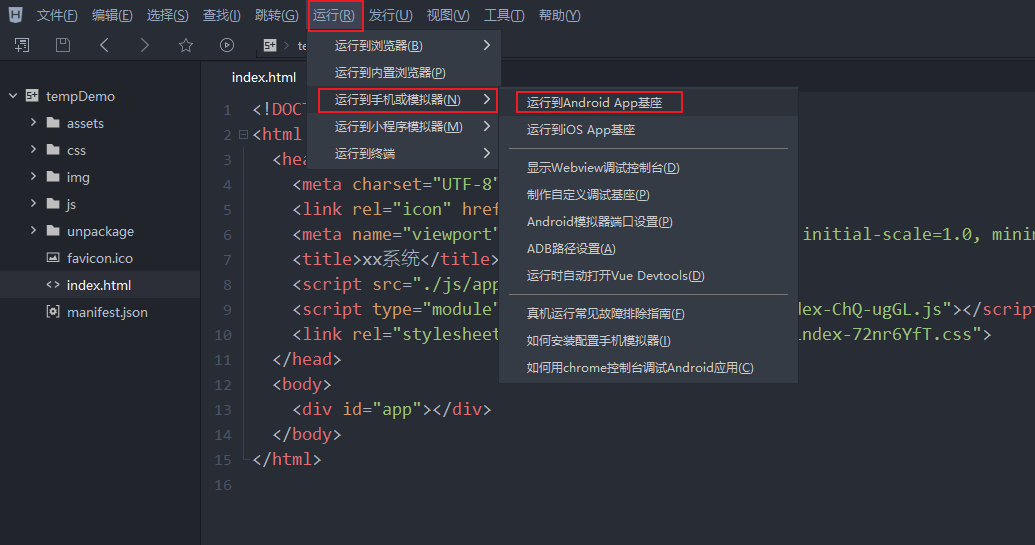Open 如何用chrome控制台调试Android应用(C)
The height and width of the screenshot is (545, 1035).
648,368
